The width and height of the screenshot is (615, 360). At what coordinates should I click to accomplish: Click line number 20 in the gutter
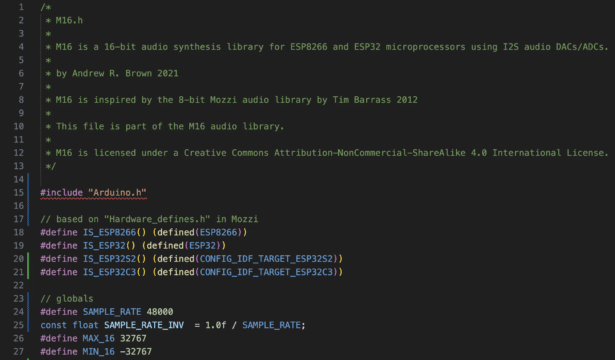pyautogui.click(x=18, y=259)
